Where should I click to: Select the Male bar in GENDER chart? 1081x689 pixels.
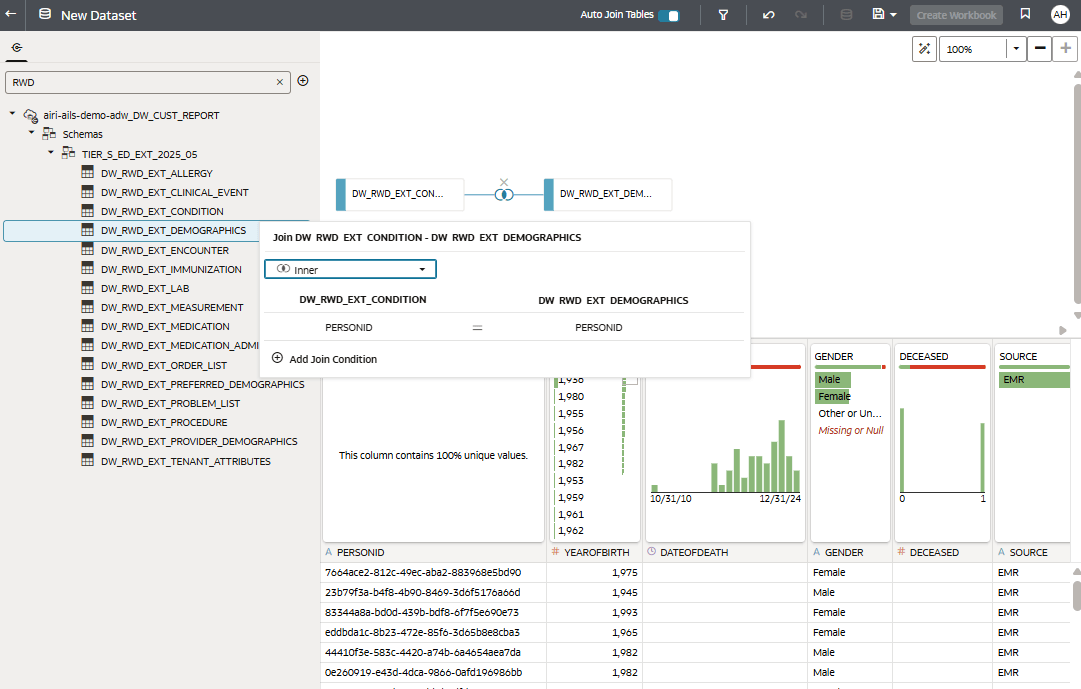pyautogui.click(x=833, y=379)
